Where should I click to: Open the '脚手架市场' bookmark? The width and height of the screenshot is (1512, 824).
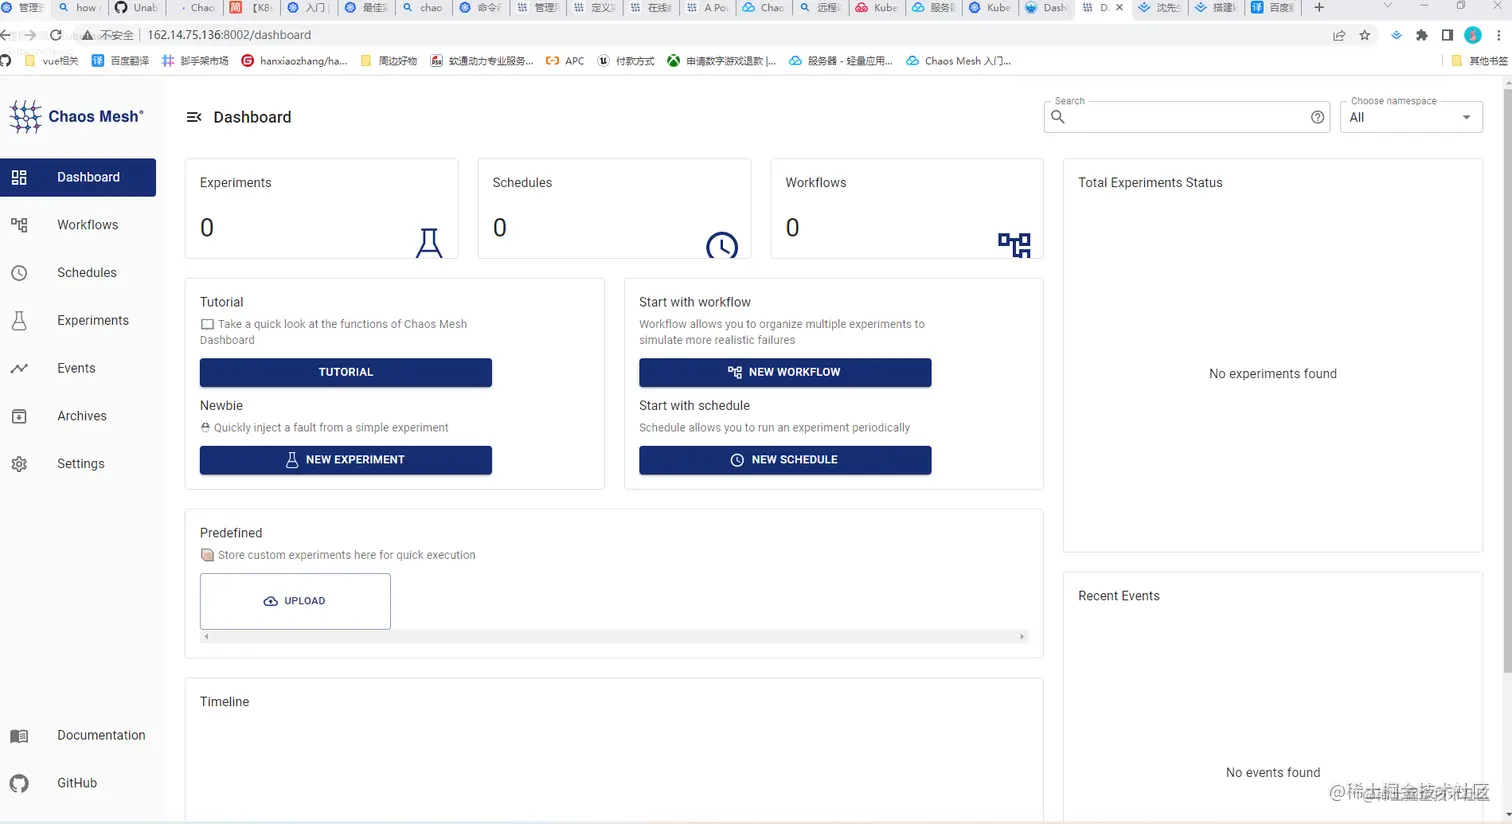[x=195, y=61]
